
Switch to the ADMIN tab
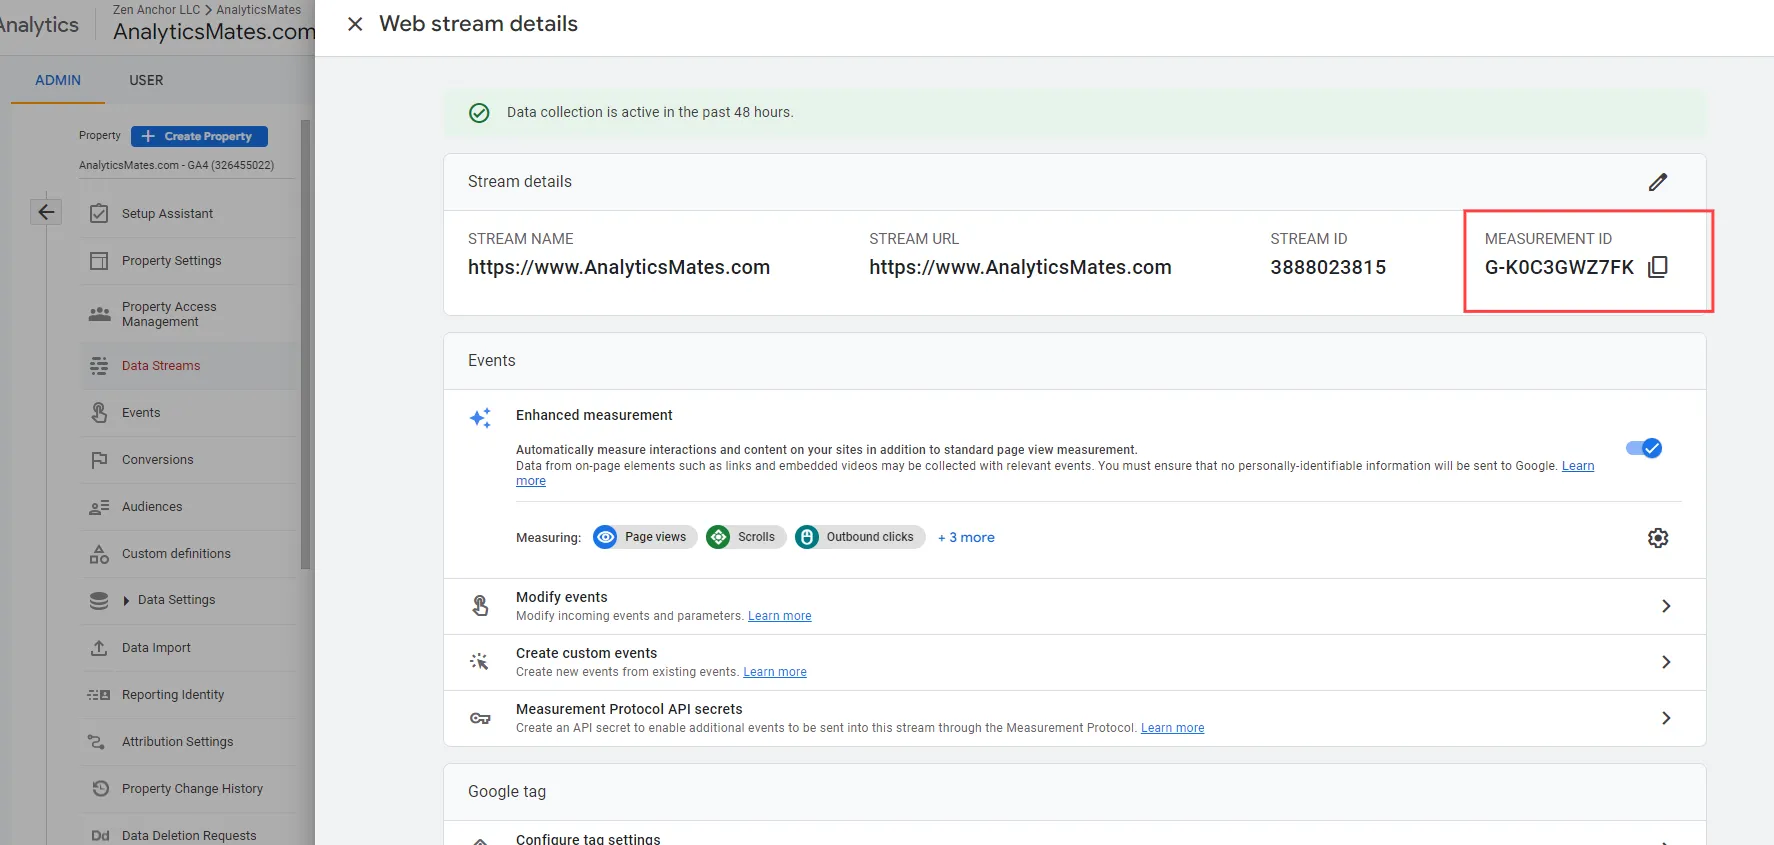coord(58,80)
